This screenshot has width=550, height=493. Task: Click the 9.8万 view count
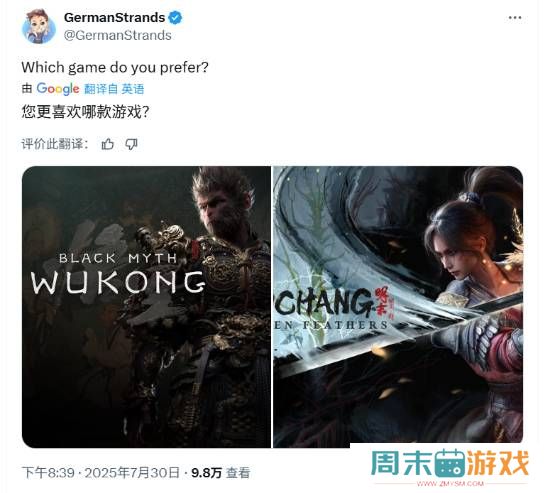(x=207, y=473)
